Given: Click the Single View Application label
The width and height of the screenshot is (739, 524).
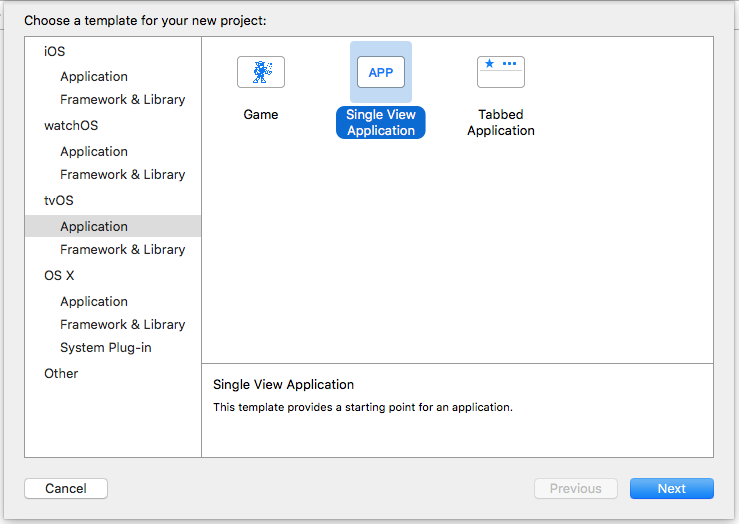Looking at the screenshot, I should [381, 123].
